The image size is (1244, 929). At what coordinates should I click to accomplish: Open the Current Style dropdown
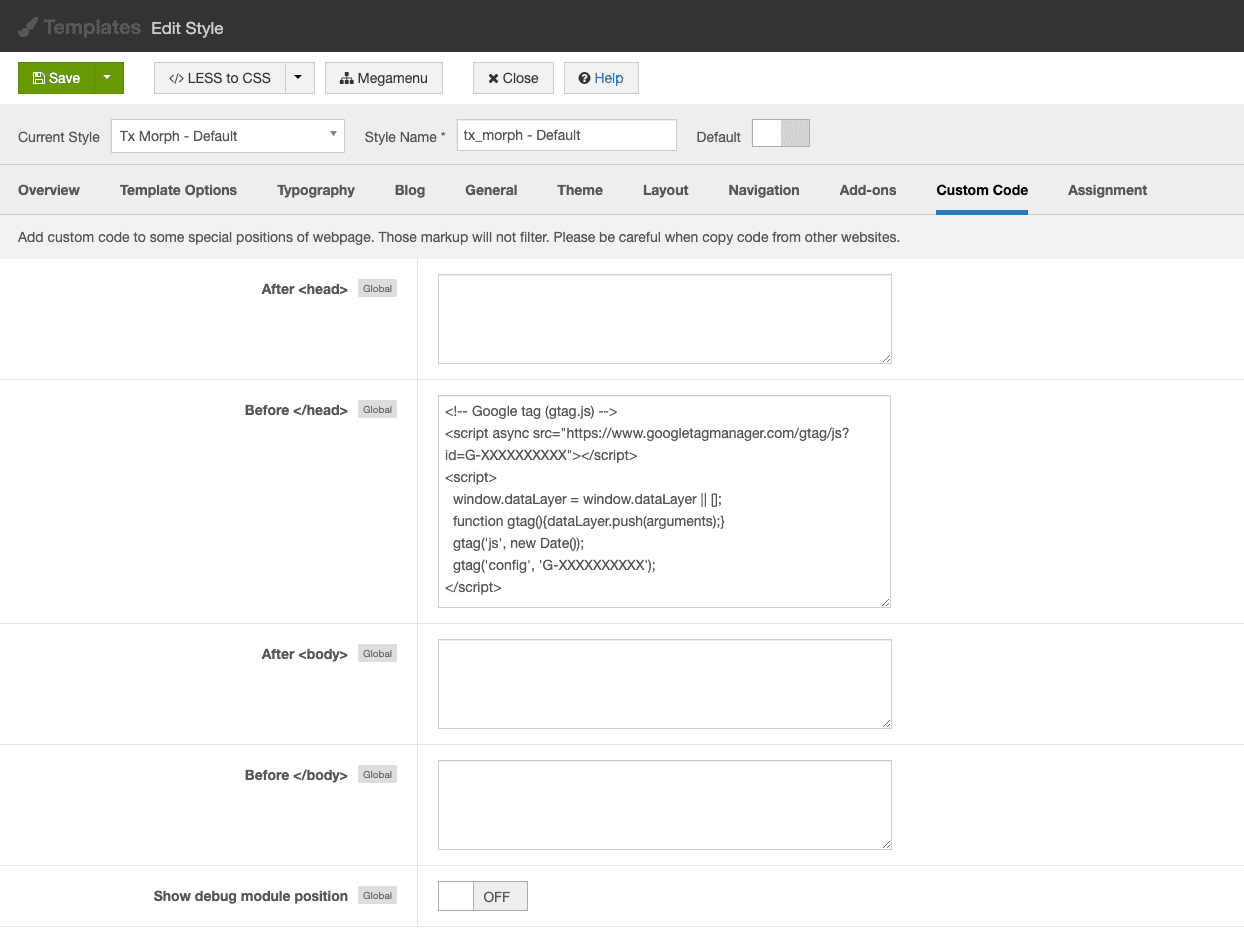click(228, 136)
